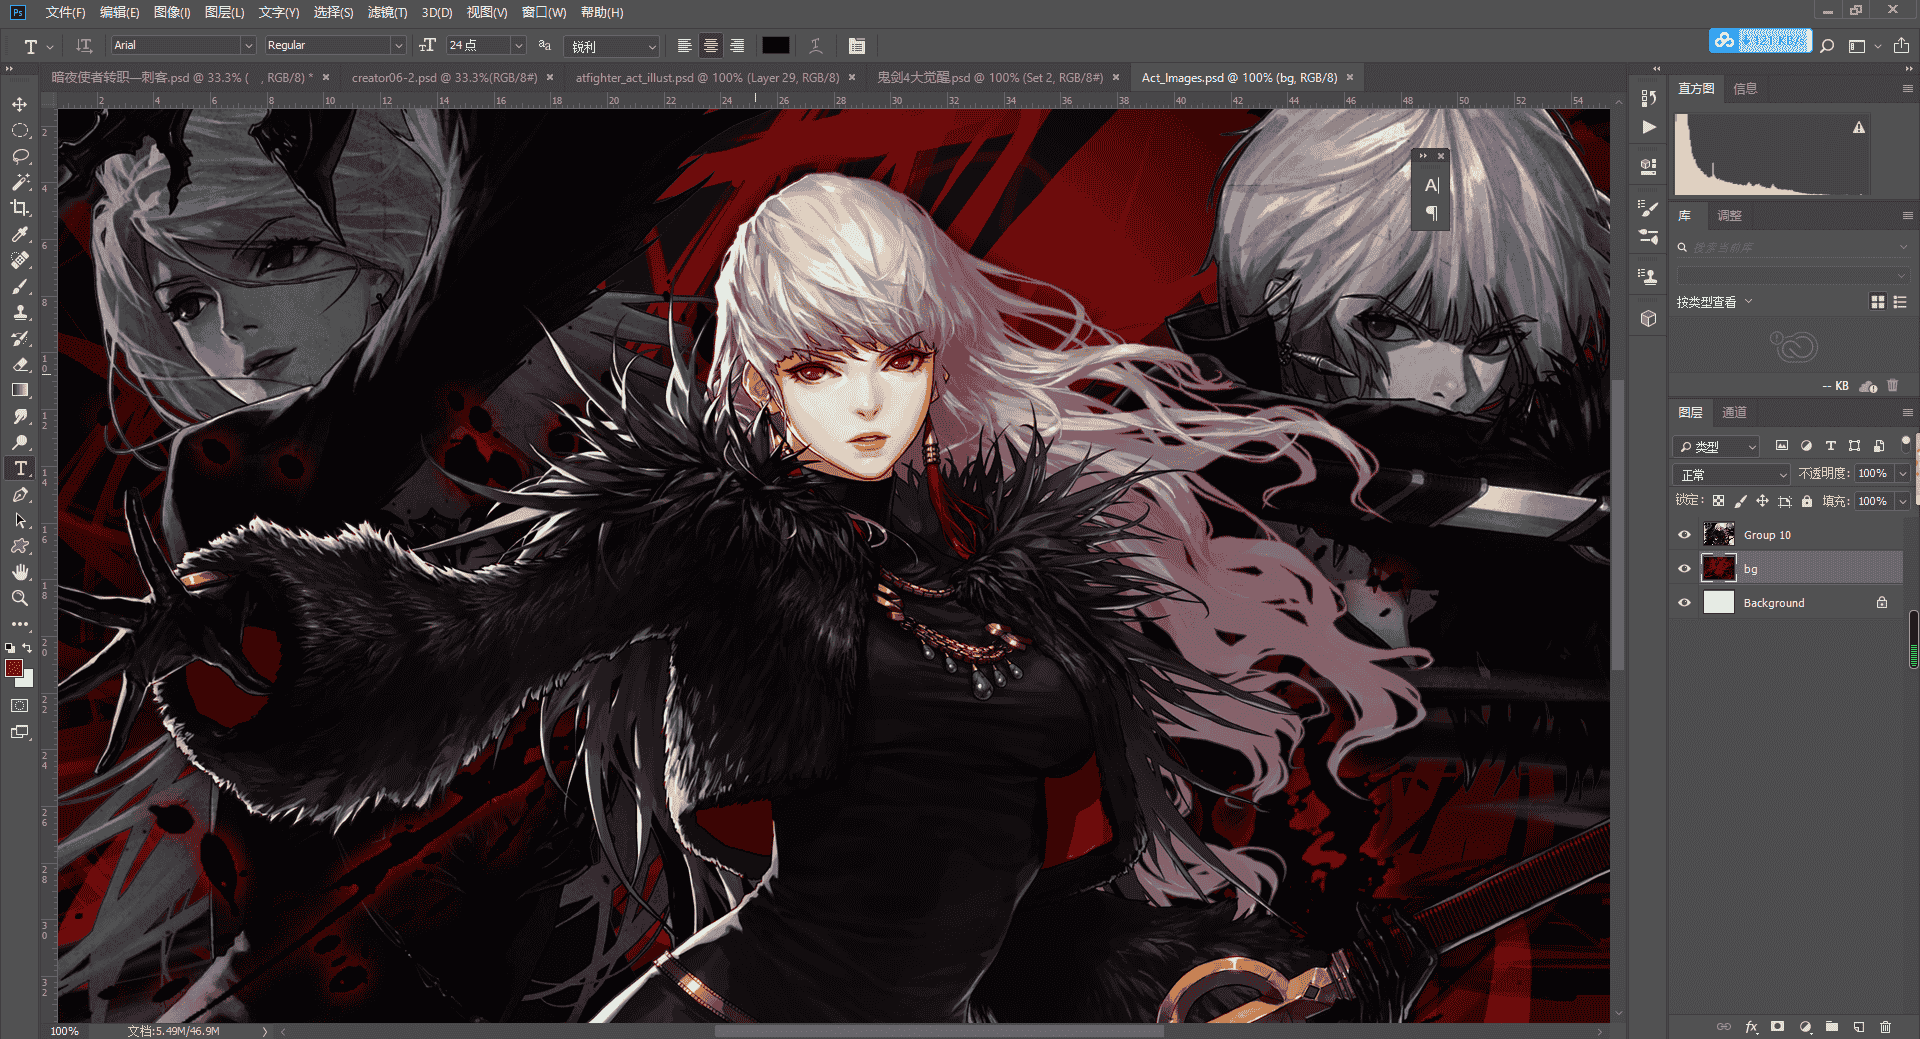Switch to the 信息 (Info) tab
Viewport: 1920px width, 1039px height.
coord(1745,88)
